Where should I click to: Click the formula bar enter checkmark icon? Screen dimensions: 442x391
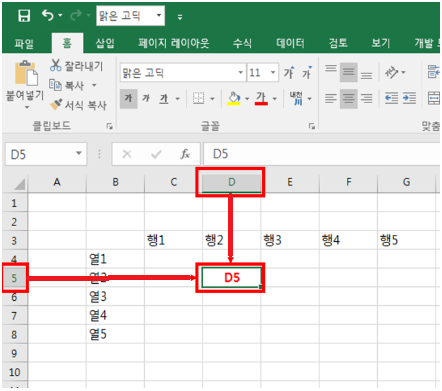pos(156,154)
